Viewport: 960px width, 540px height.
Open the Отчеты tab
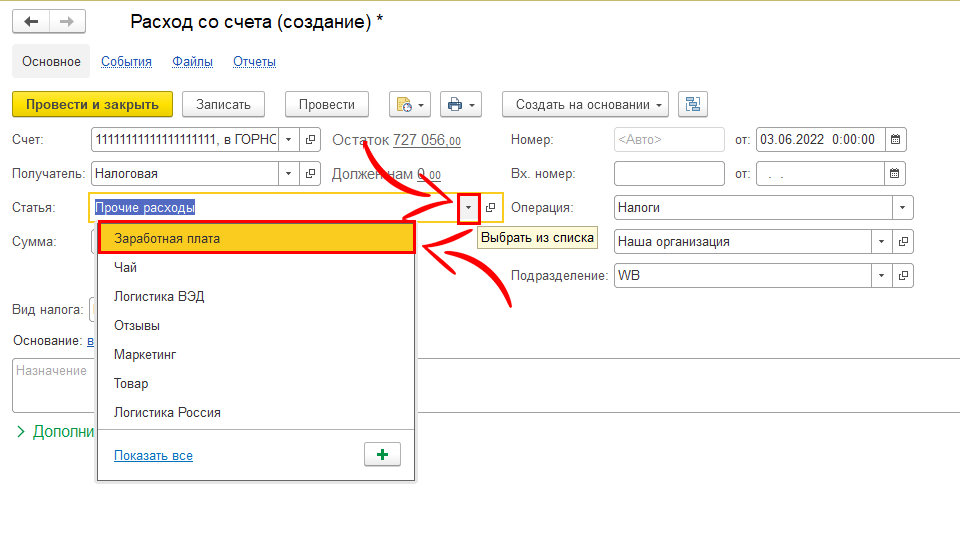click(254, 61)
